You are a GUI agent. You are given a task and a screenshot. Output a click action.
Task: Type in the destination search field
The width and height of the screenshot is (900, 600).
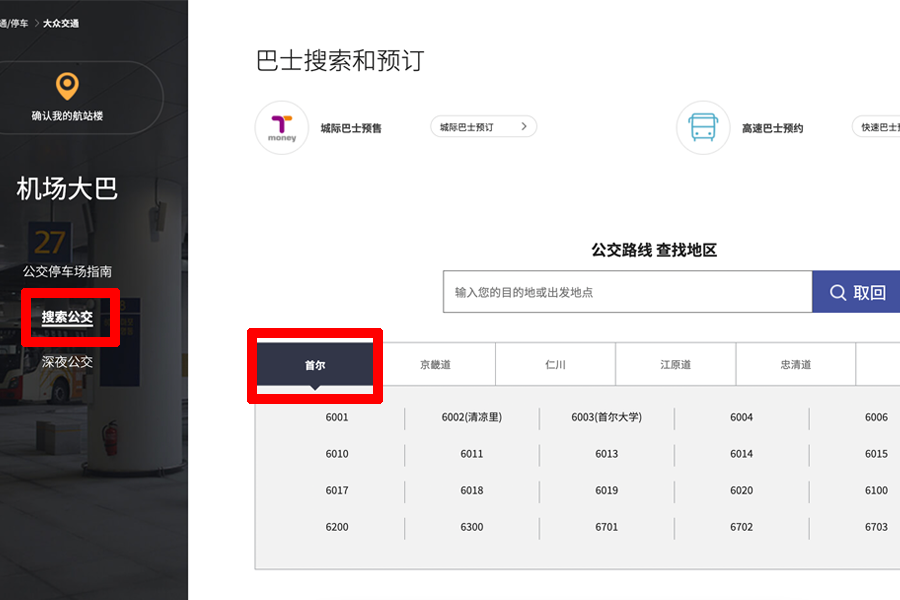pyautogui.click(x=627, y=292)
